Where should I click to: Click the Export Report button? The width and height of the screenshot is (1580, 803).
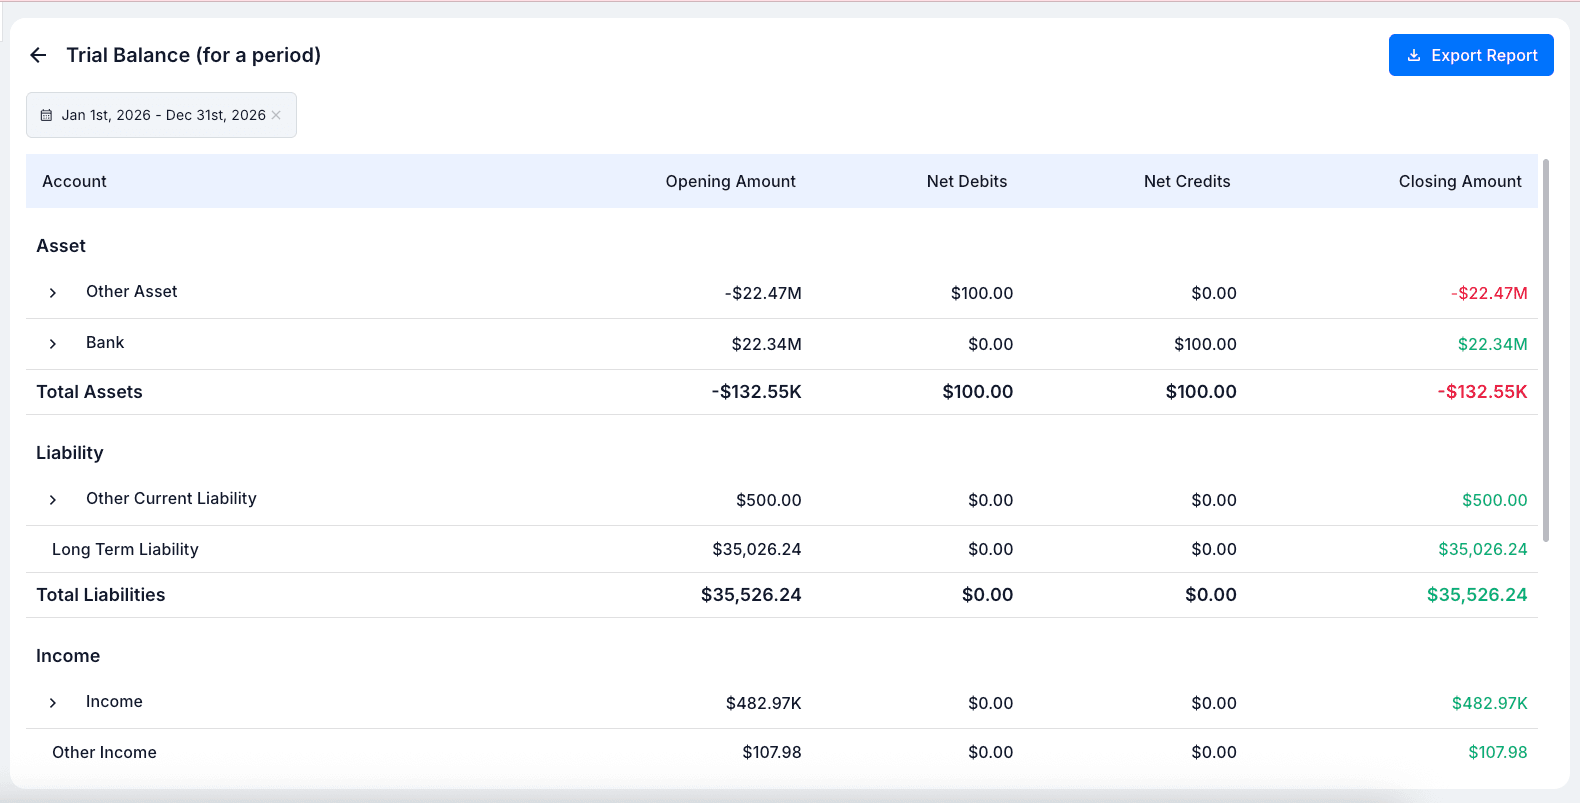1471,55
